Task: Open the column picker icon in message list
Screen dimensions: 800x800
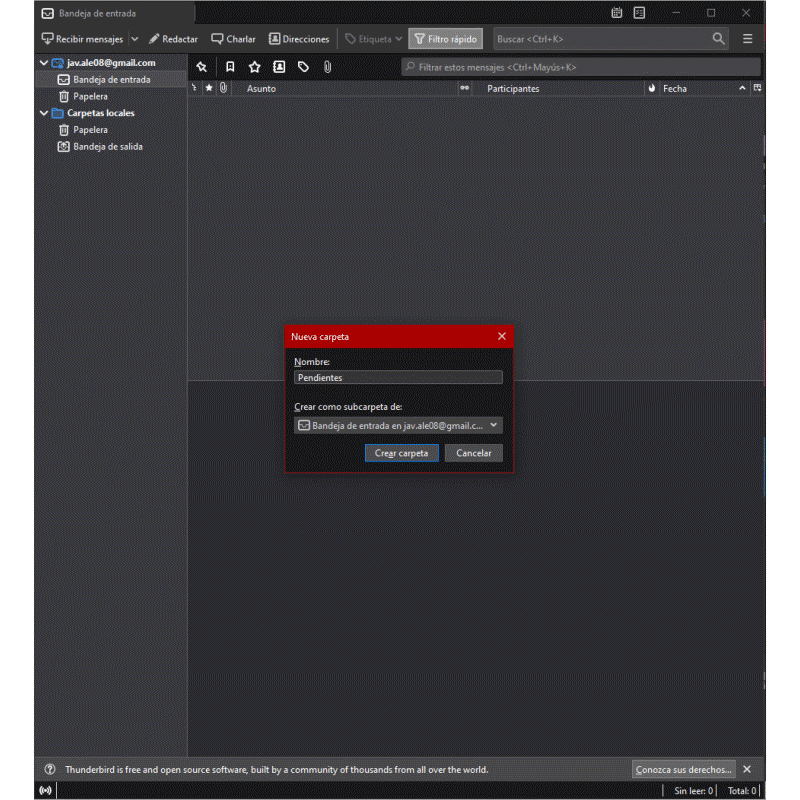Action: (757, 88)
